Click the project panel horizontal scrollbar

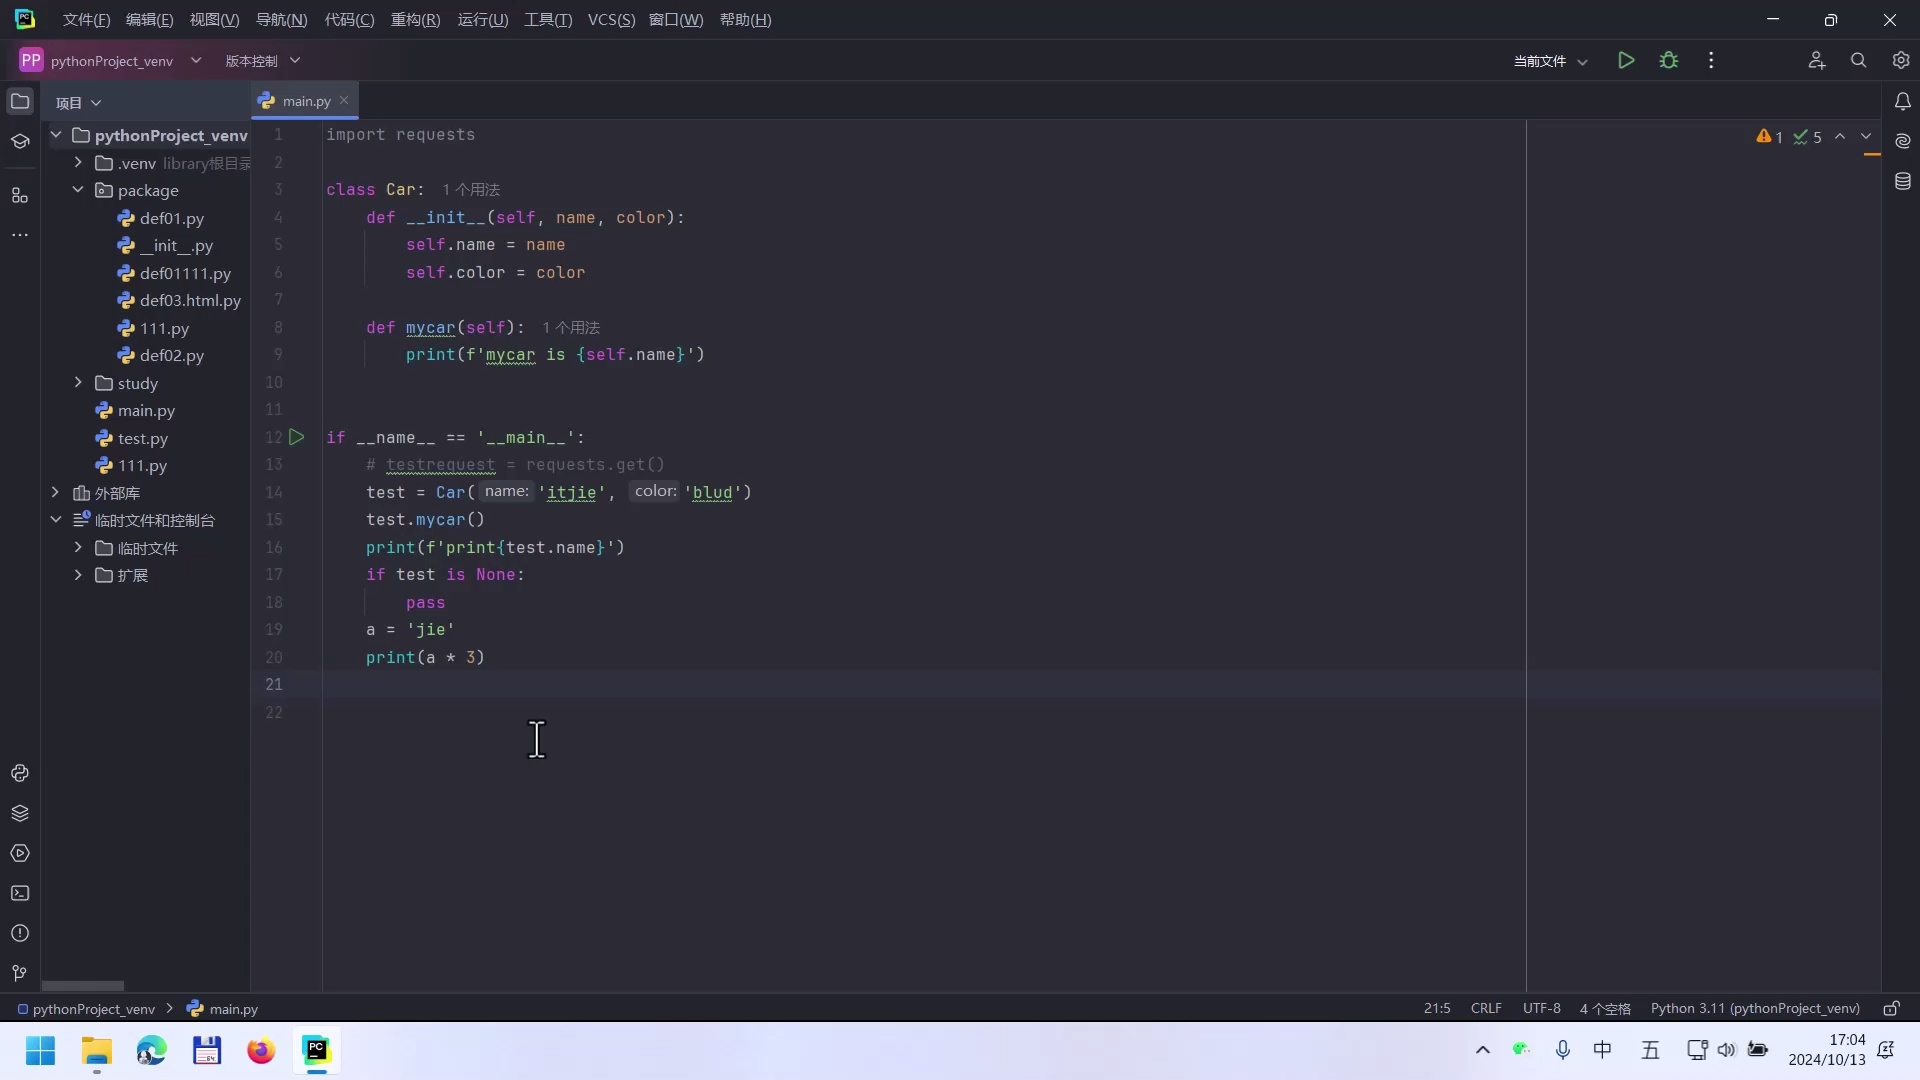(x=83, y=986)
